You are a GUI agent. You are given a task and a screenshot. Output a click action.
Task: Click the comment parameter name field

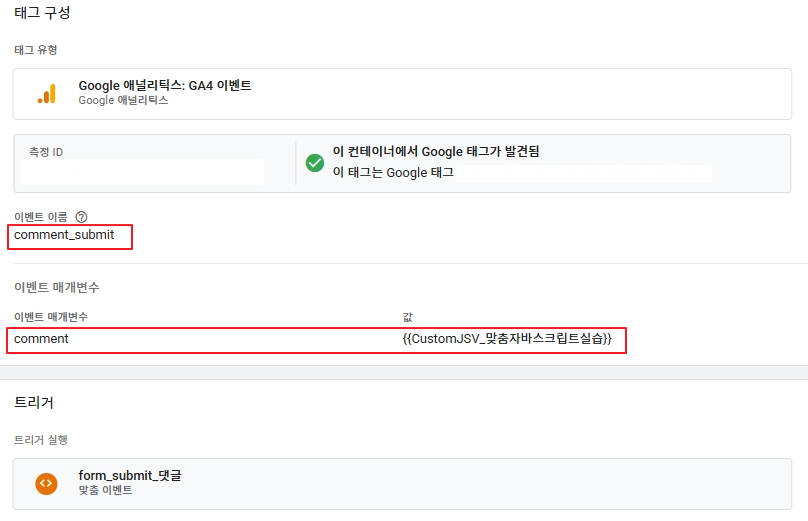pyautogui.click(x=41, y=339)
